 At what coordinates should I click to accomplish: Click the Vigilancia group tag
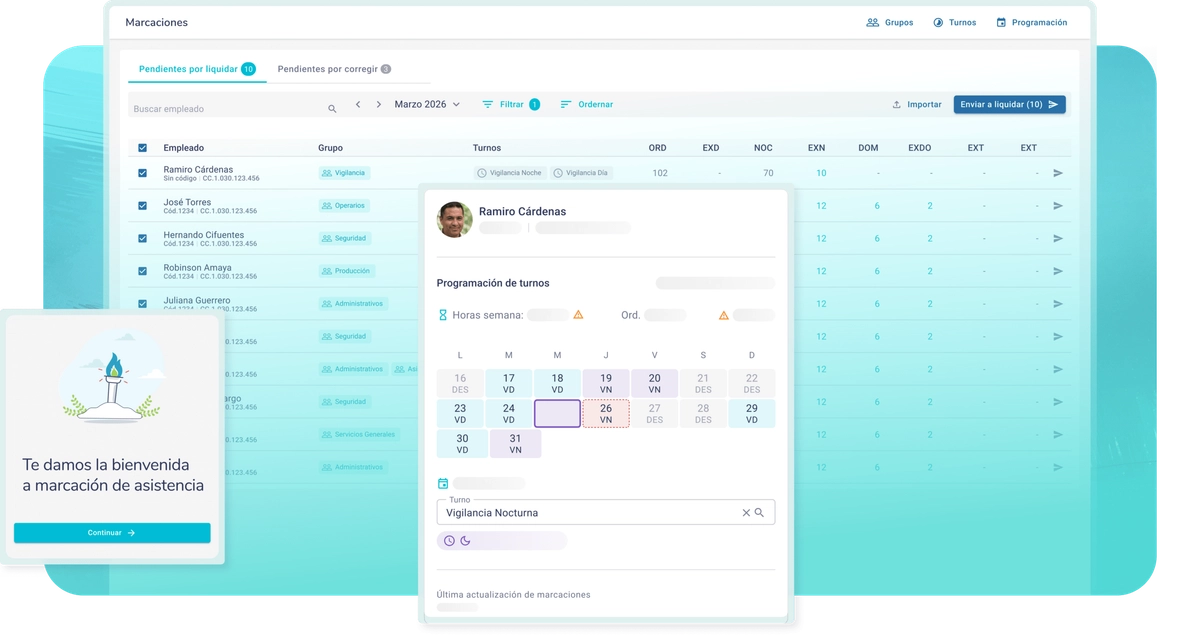(x=344, y=173)
